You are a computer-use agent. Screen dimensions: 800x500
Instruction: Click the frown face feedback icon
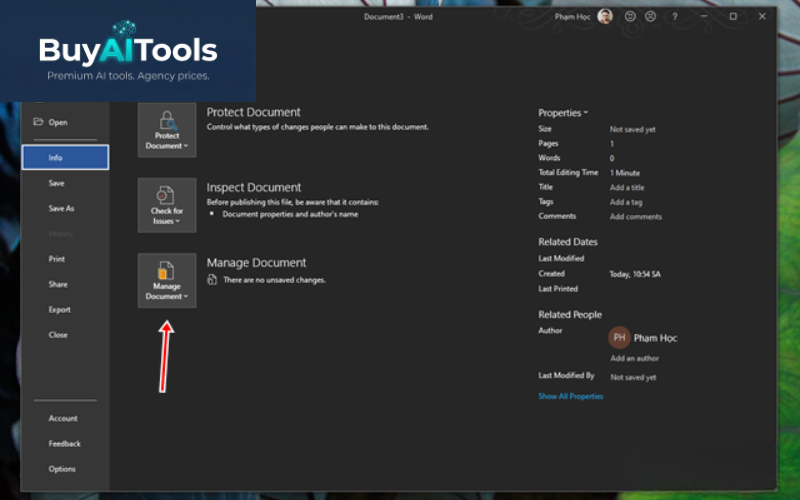[x=650, y=17]
